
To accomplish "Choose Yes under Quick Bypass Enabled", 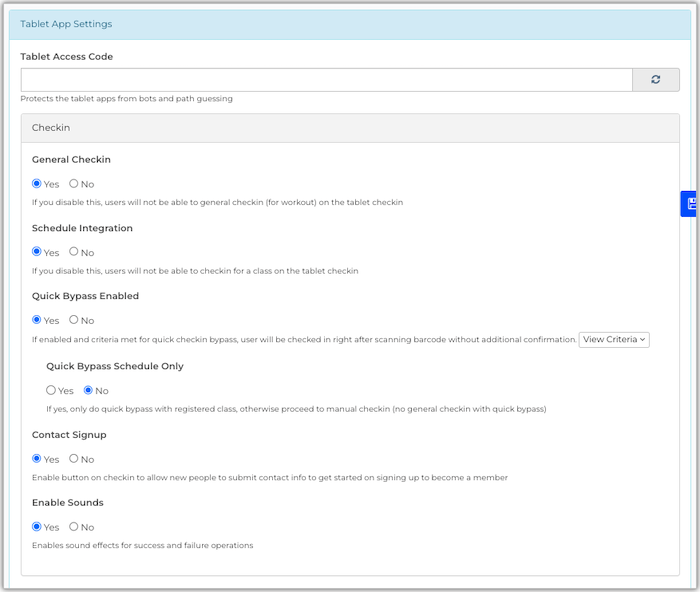I will coord(37,320).
